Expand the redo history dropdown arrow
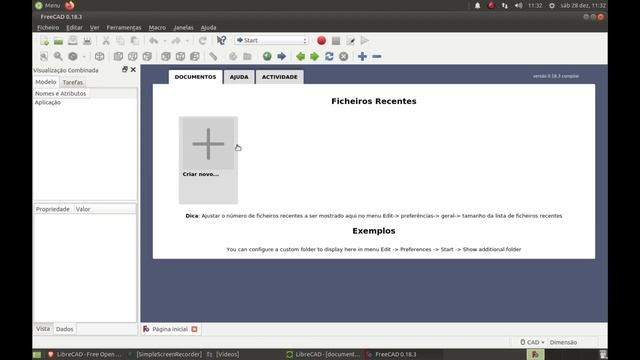 pyautogui.click(x=187, y=41)
